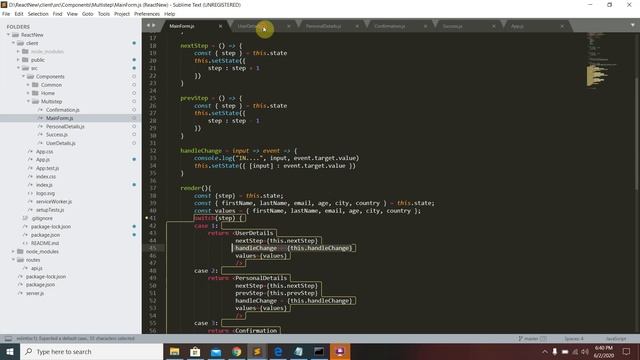
Task: Click the network tray icon
Action: 575,351
